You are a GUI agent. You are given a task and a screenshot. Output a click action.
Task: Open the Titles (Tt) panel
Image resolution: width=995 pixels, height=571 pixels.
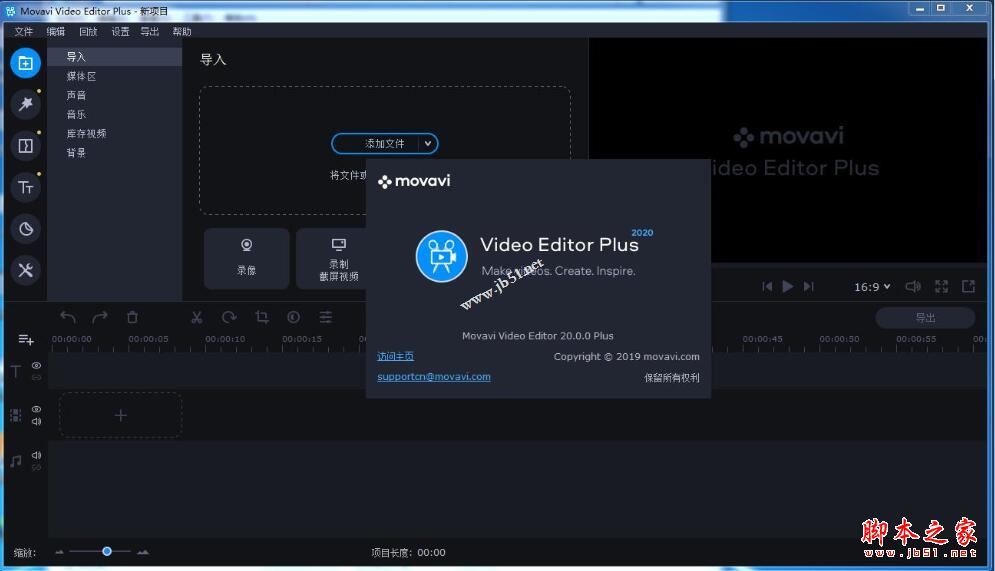[25, 187]
